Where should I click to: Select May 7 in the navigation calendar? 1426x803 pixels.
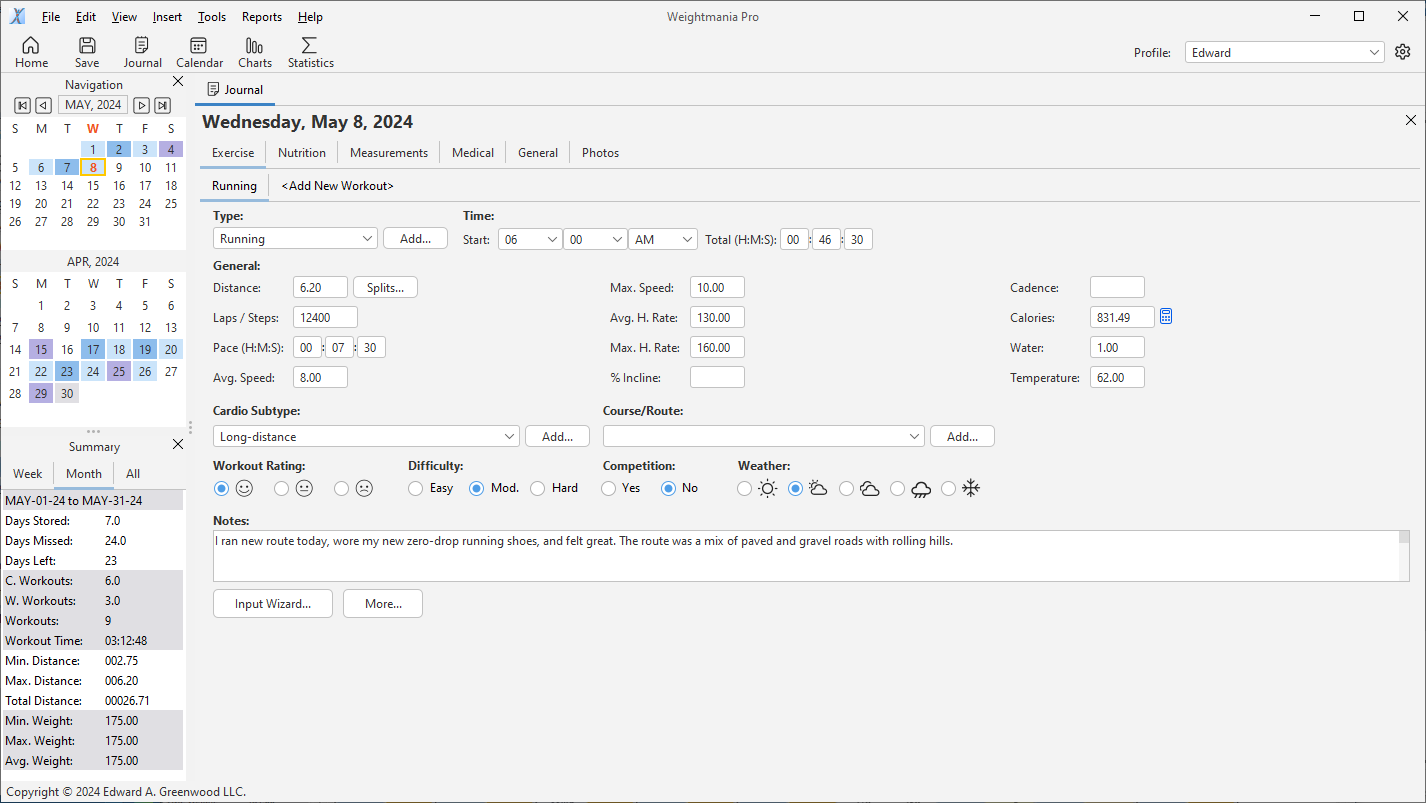point(67,168)
